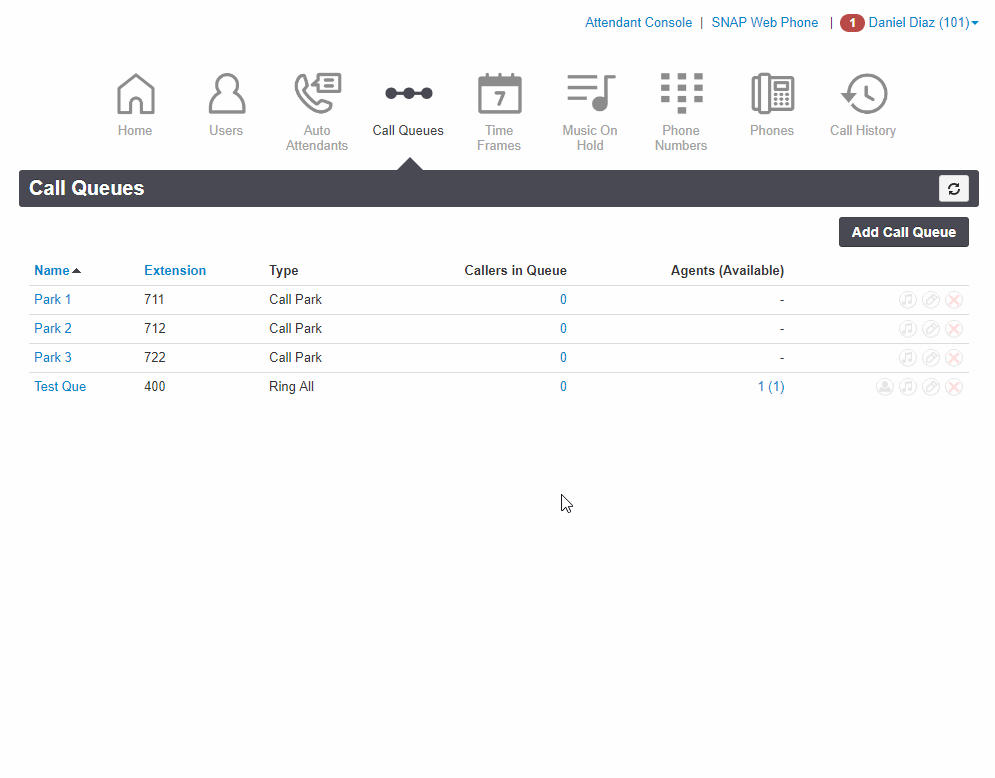Open the Test Que queue link
This screenshot has height=778, width=995.
[60, 387]
